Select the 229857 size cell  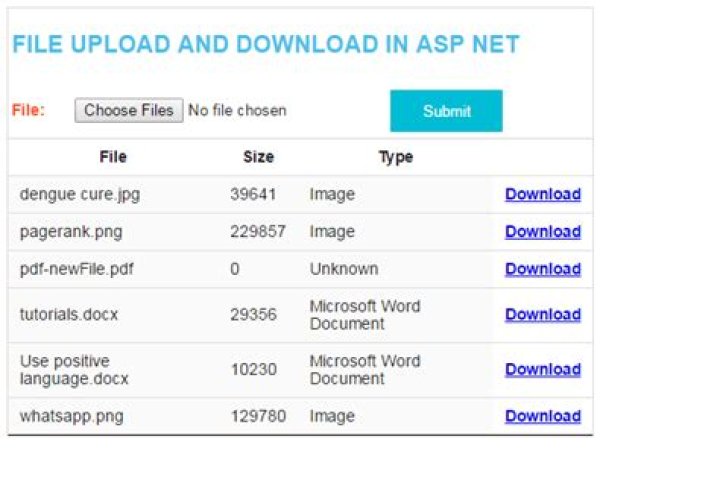(258, 232)
